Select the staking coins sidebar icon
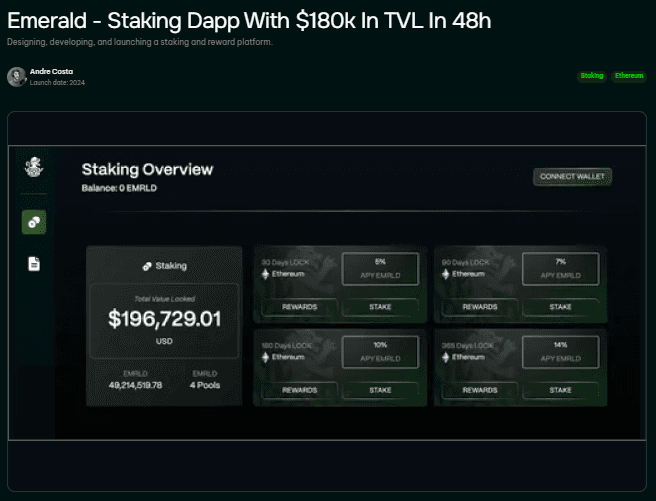The height and width of the screenshot is (501, 656). (x=34, y=222)
